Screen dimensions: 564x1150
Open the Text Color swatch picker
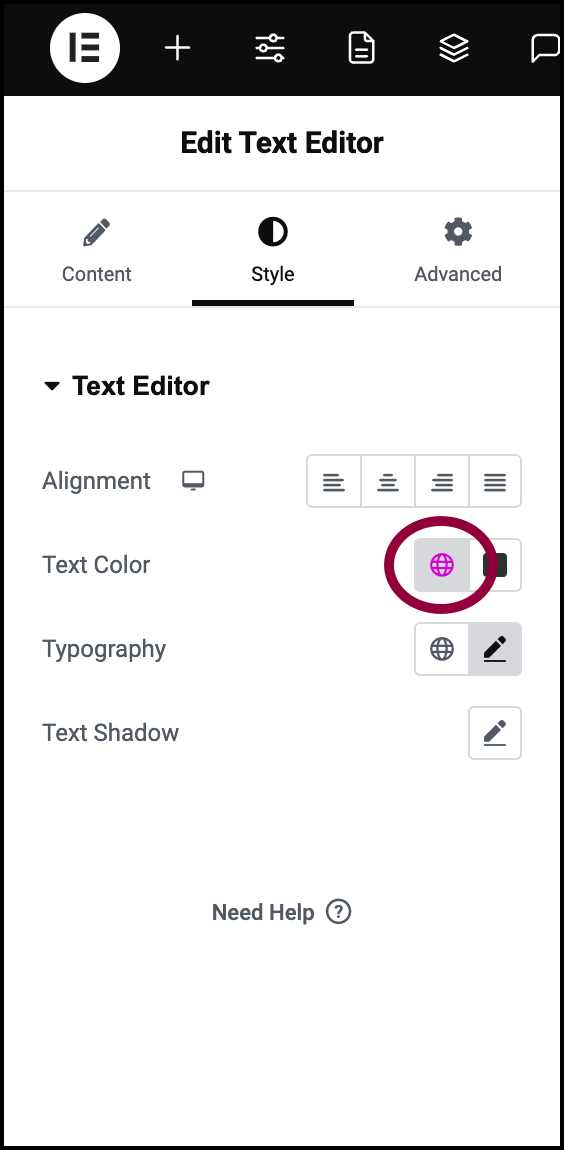tap(496, 565)
